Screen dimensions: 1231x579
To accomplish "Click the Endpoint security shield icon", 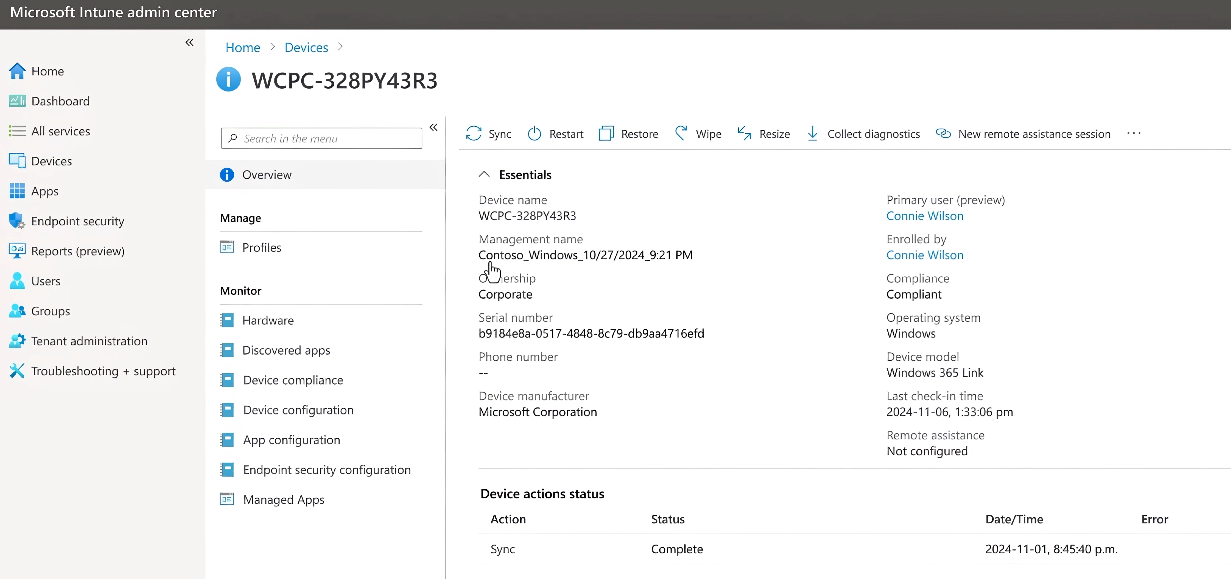I will (x=17, y=221).
